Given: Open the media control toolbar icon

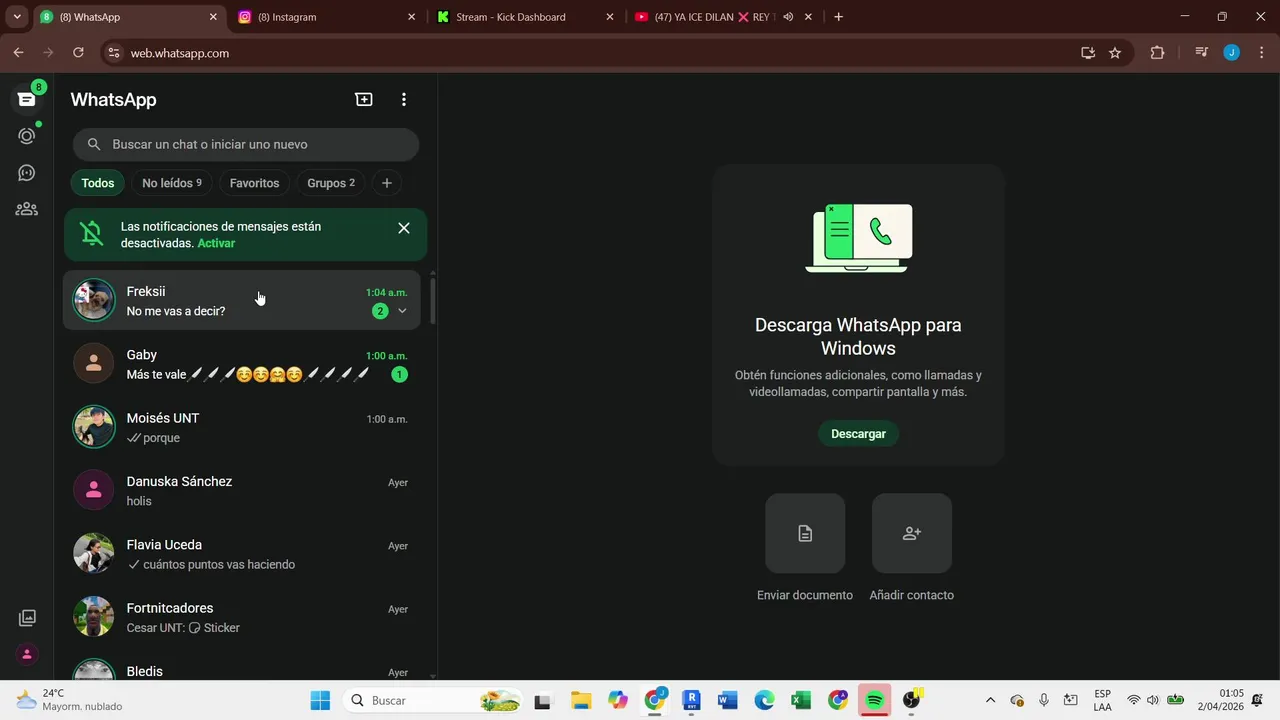Looking at the screenshot, I should (x=1202, y=53).
